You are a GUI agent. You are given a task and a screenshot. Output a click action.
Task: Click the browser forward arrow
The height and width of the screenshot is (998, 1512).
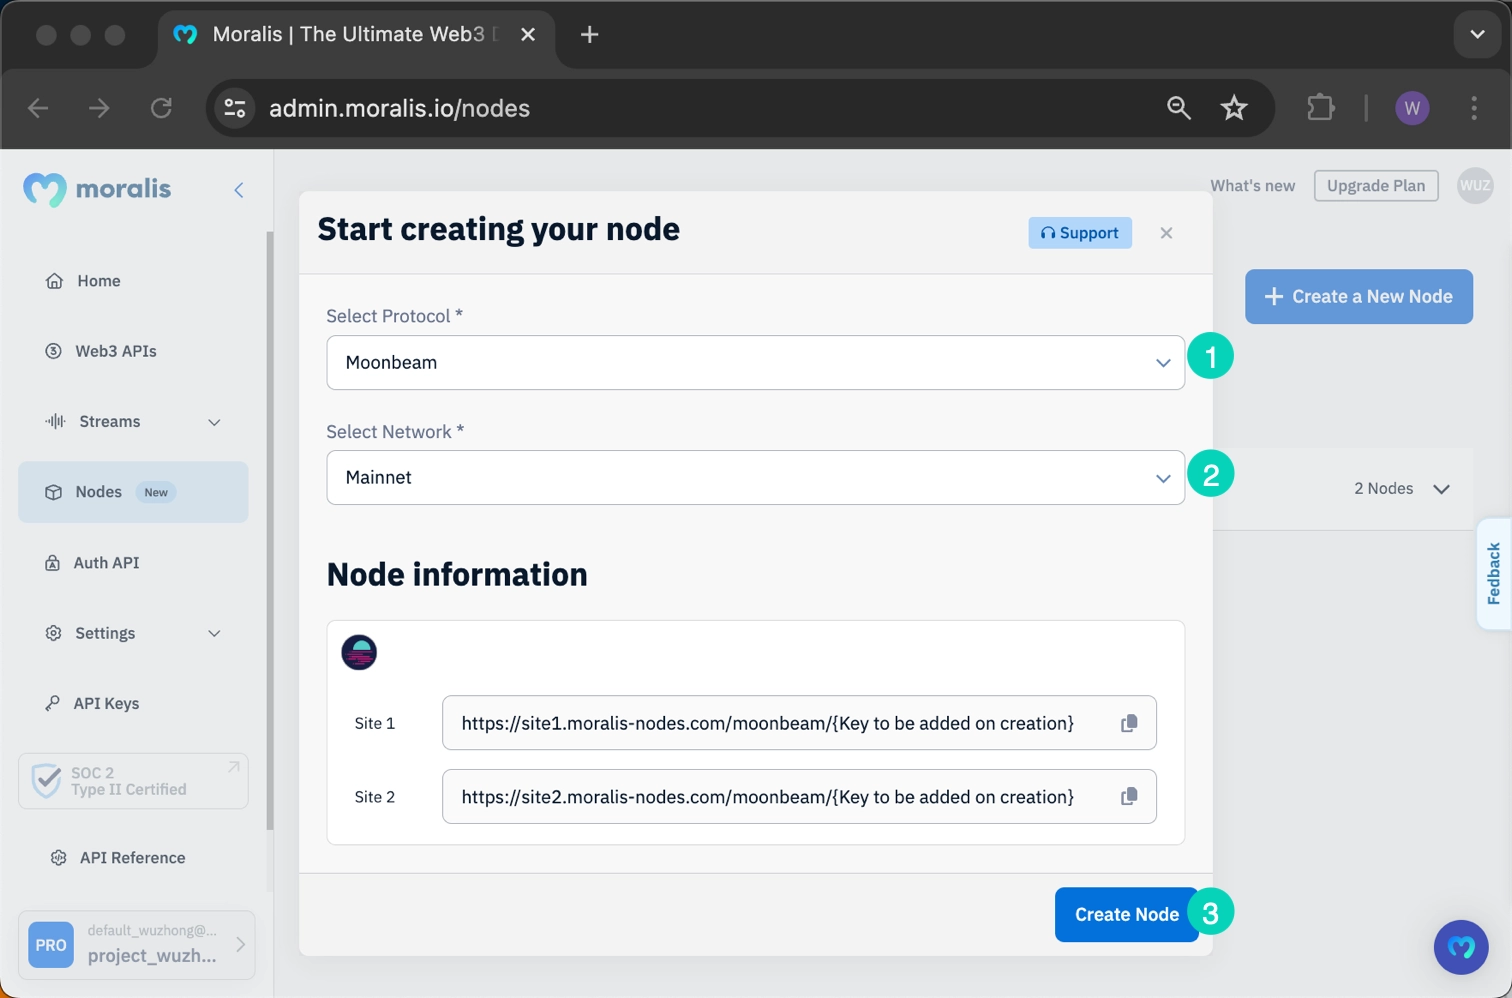tap(99, 108)
